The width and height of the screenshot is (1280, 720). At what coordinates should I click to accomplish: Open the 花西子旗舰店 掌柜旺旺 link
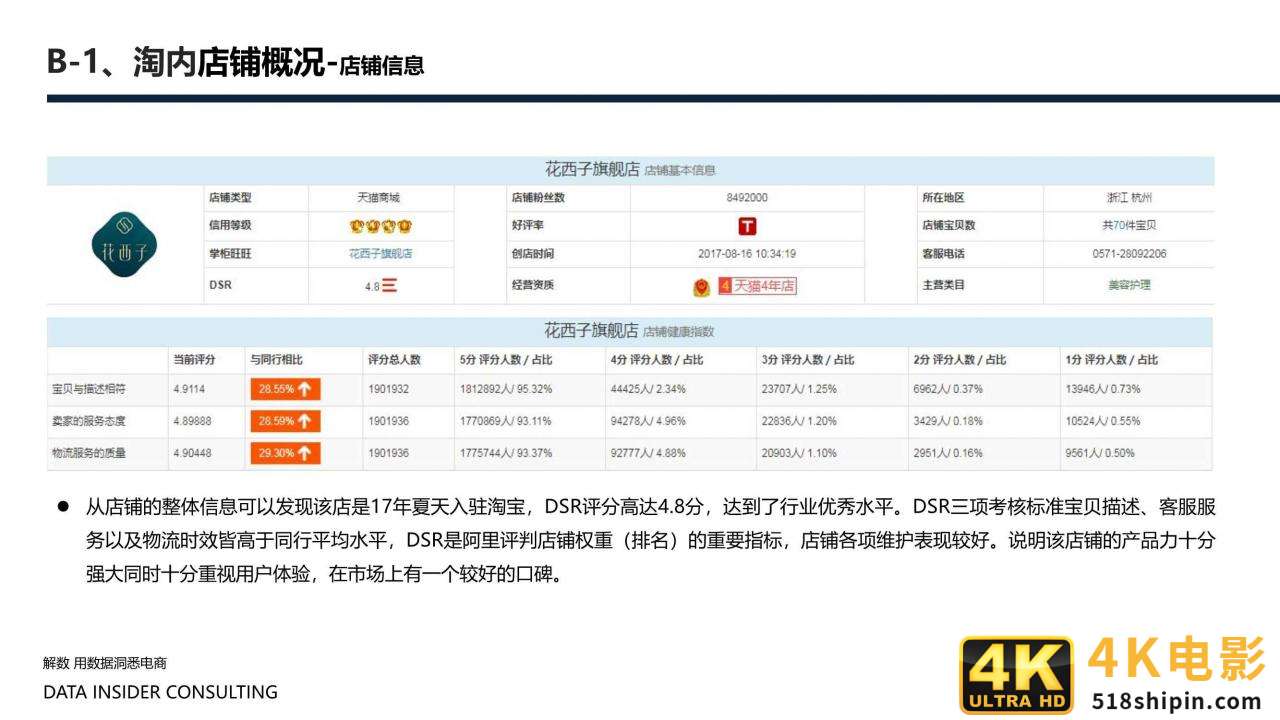coord(380,254)
